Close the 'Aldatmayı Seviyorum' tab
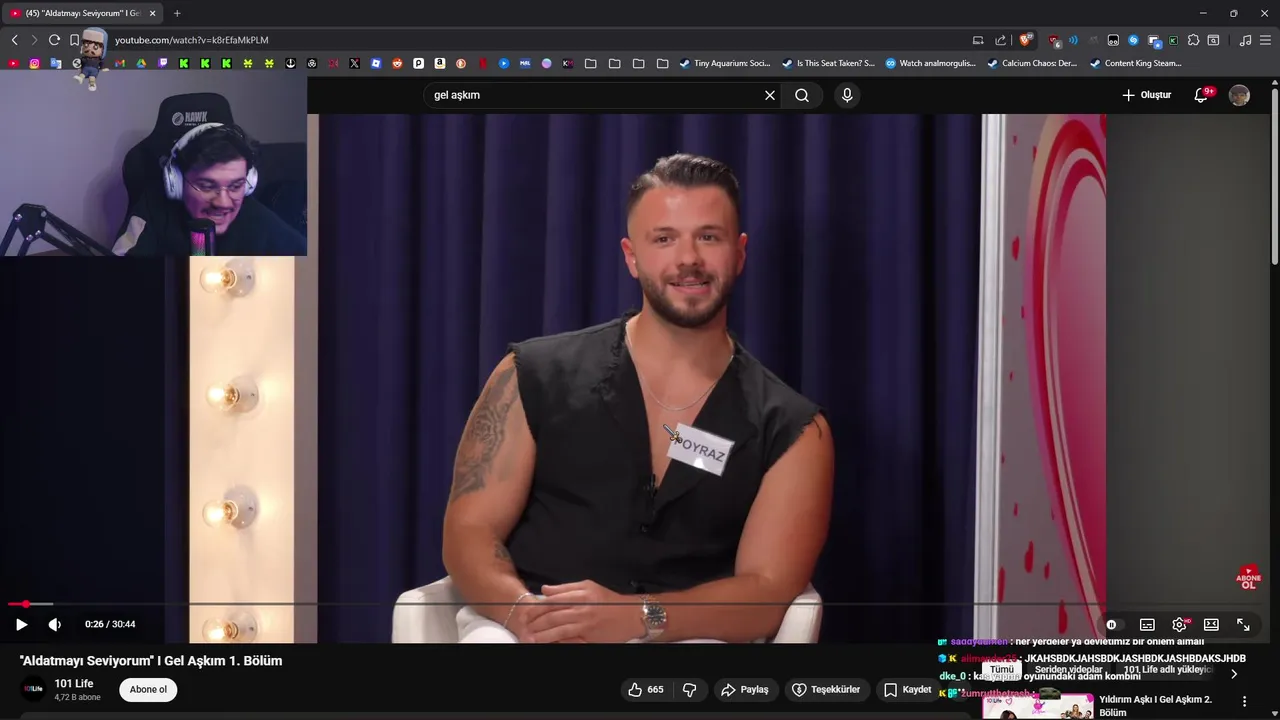Screen dimensions: 1280x720 [152, 13]
